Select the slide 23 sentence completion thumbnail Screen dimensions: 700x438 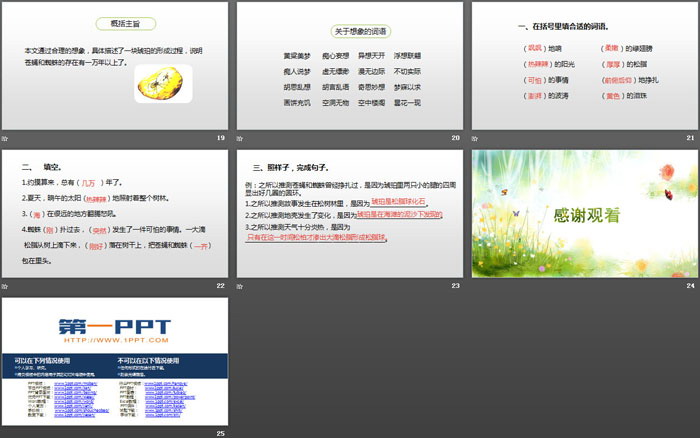(x=349, y=213)
